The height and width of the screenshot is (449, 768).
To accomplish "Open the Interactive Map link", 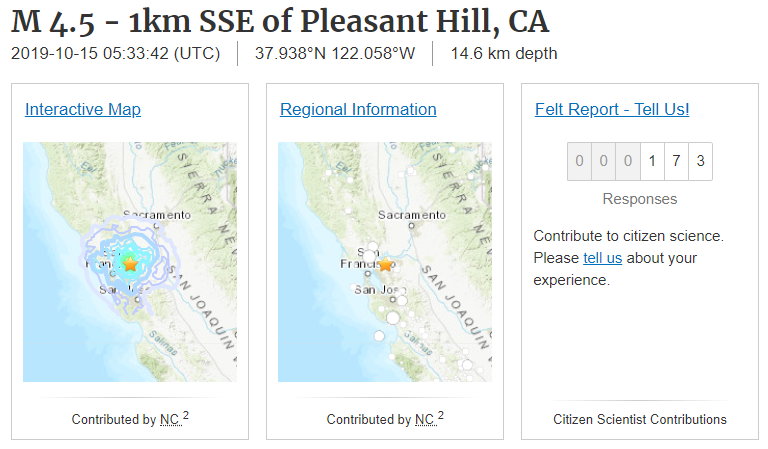I will tap(83, 109).
